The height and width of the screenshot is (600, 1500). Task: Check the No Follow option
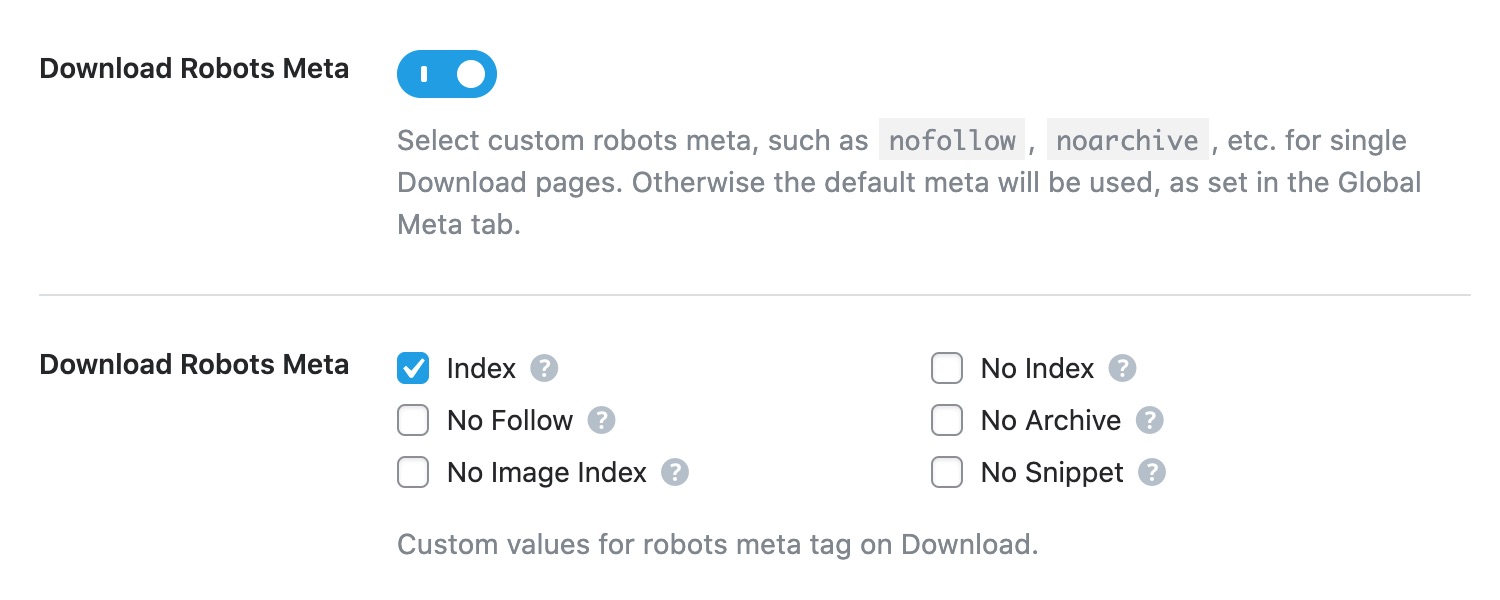[412, 420]
